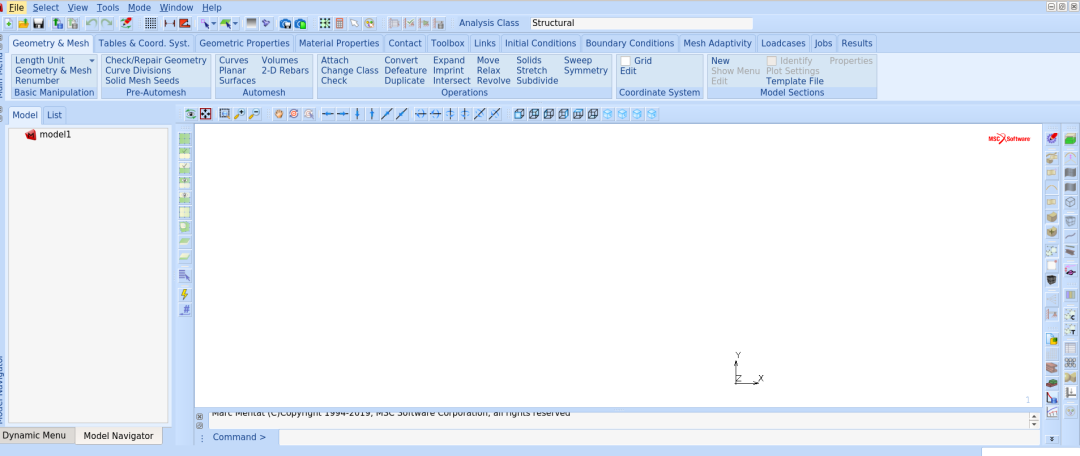This screenshot has width=1080, height=456.
Task: Click the dotted grid icon in main toolbar
Action: (151, 23)
